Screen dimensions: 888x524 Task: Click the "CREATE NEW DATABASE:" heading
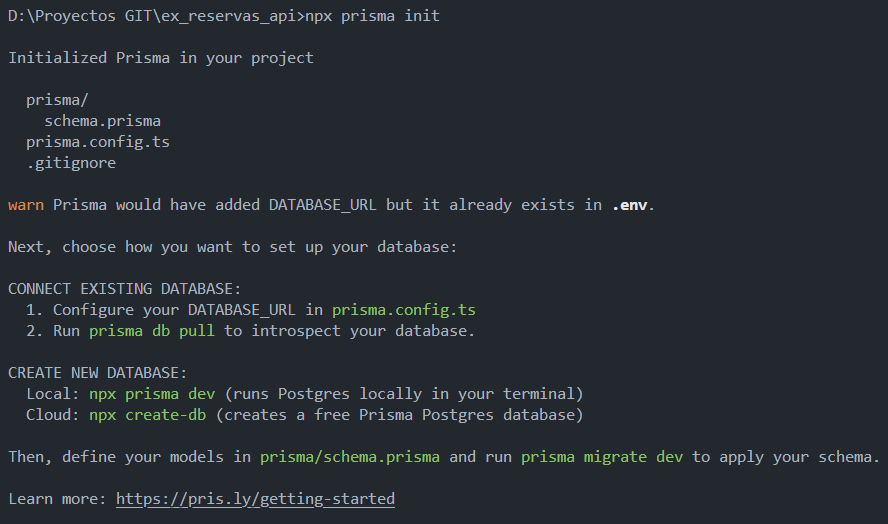point(97,373)
